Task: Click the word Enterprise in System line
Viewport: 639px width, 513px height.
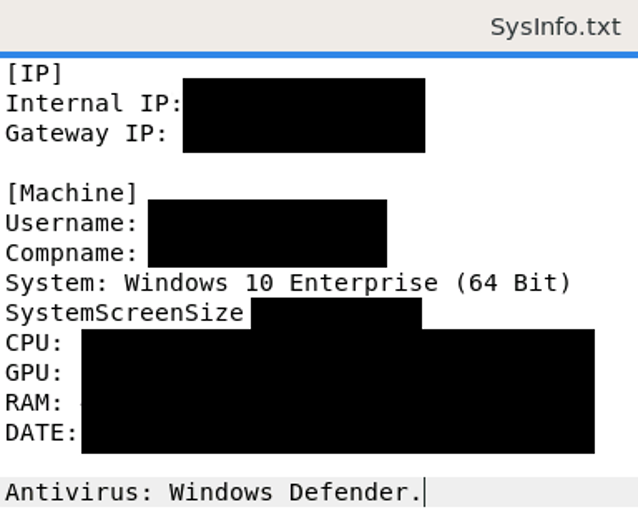Action: [363, 283]
